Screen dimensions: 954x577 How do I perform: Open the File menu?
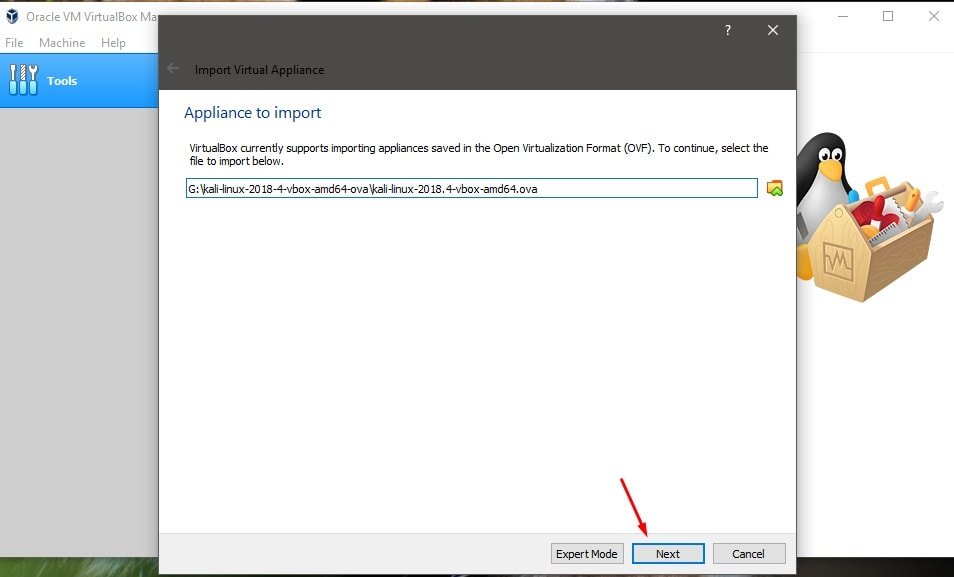pos(14,42)
